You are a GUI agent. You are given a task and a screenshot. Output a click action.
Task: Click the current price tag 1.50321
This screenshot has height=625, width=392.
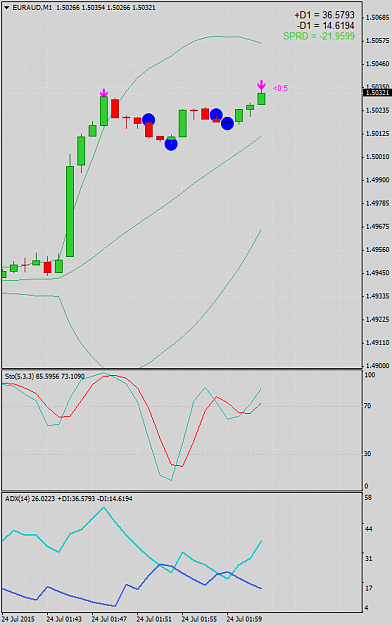click(377, 92)
